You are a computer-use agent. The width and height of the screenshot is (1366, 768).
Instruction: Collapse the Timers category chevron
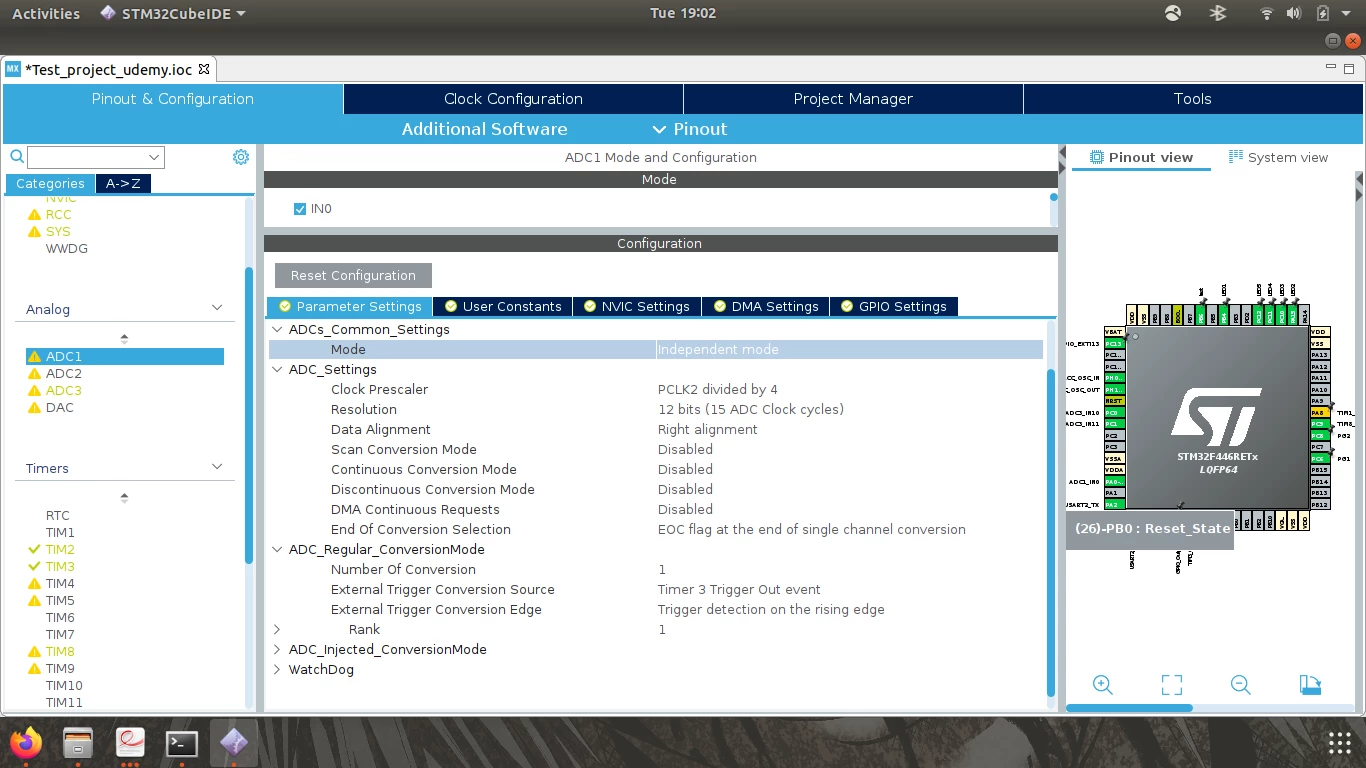[x=217, y=467]
